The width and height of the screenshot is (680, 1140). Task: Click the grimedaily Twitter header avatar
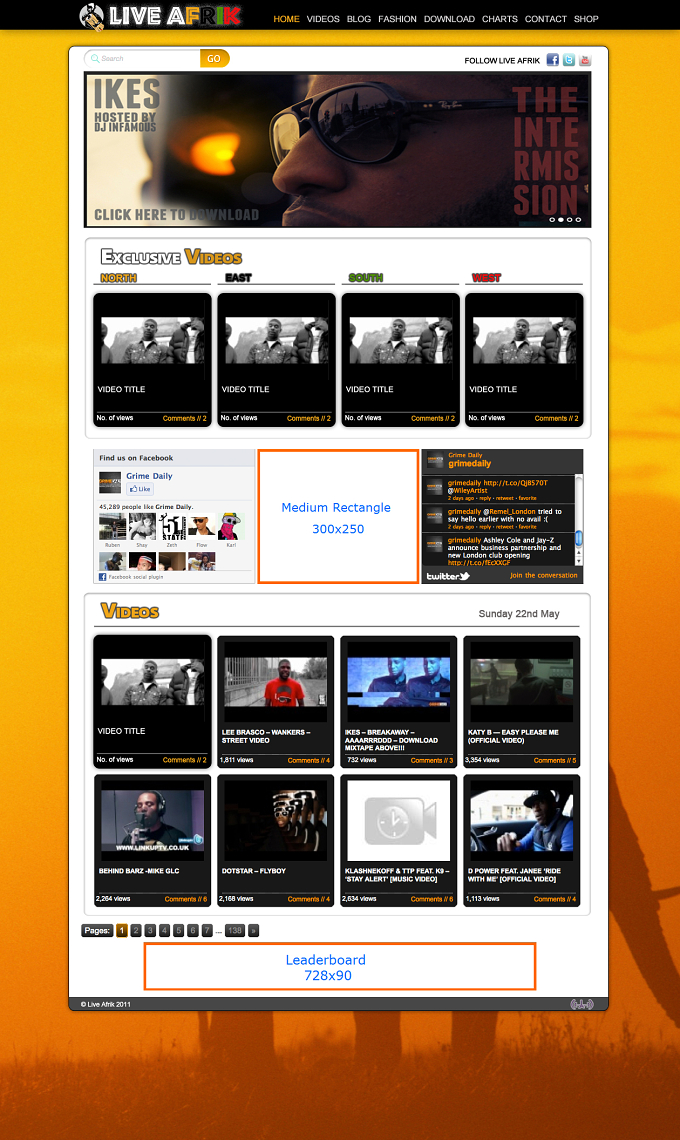pyautogui.click(x=435, y=460)
